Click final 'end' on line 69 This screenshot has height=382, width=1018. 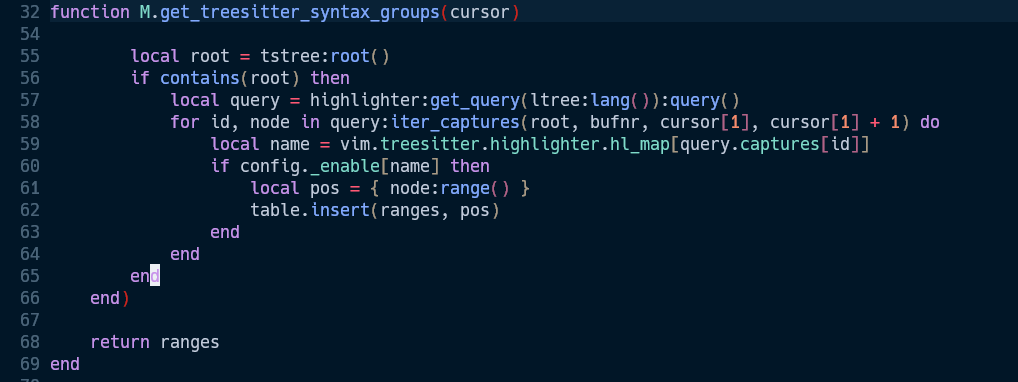coord(65,364)
